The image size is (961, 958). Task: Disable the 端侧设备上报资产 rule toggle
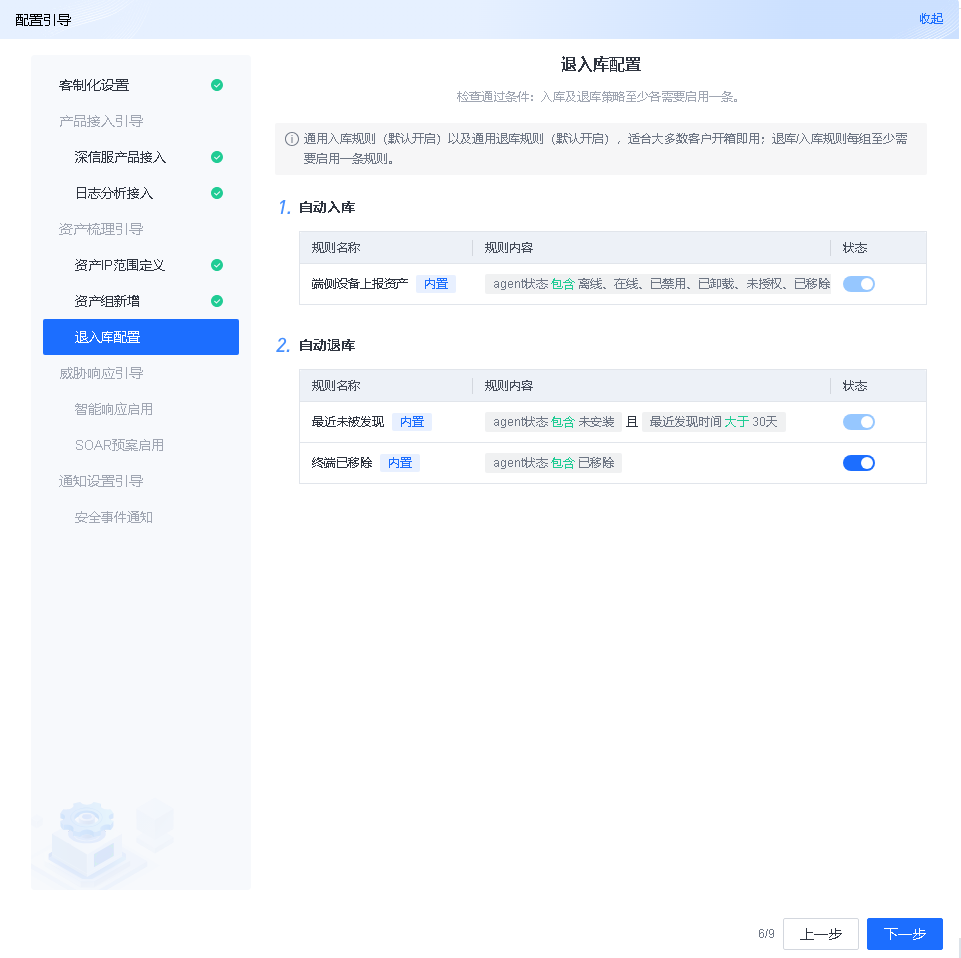pyautogui.click(x=859, y=283)
